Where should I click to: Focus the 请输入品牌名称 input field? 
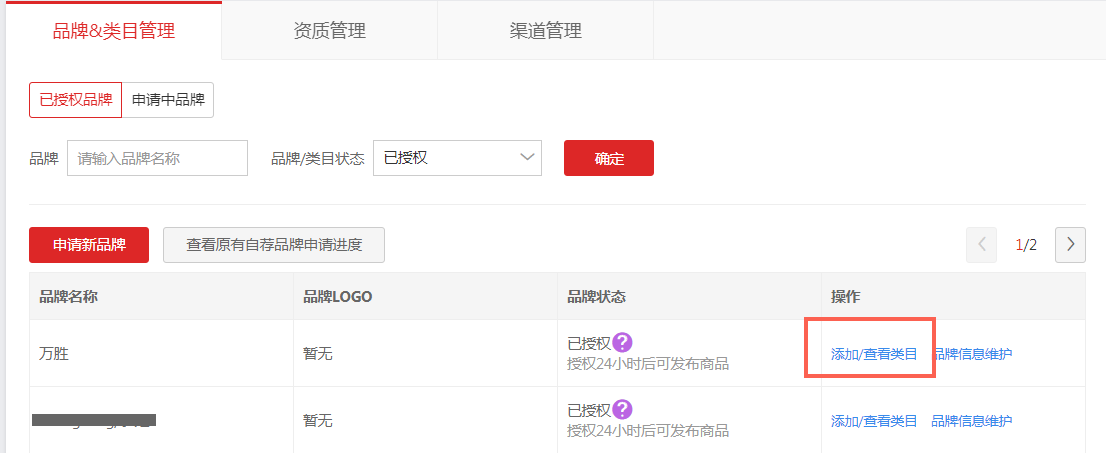157,158
